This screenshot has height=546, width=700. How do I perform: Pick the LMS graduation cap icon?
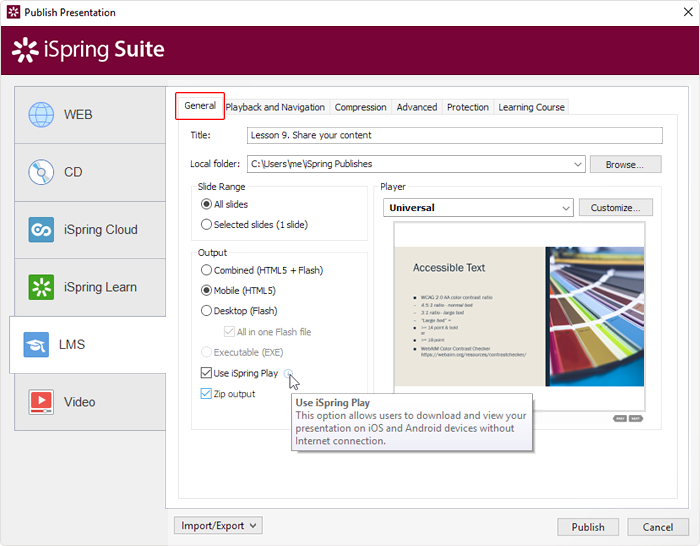(36, 345)
